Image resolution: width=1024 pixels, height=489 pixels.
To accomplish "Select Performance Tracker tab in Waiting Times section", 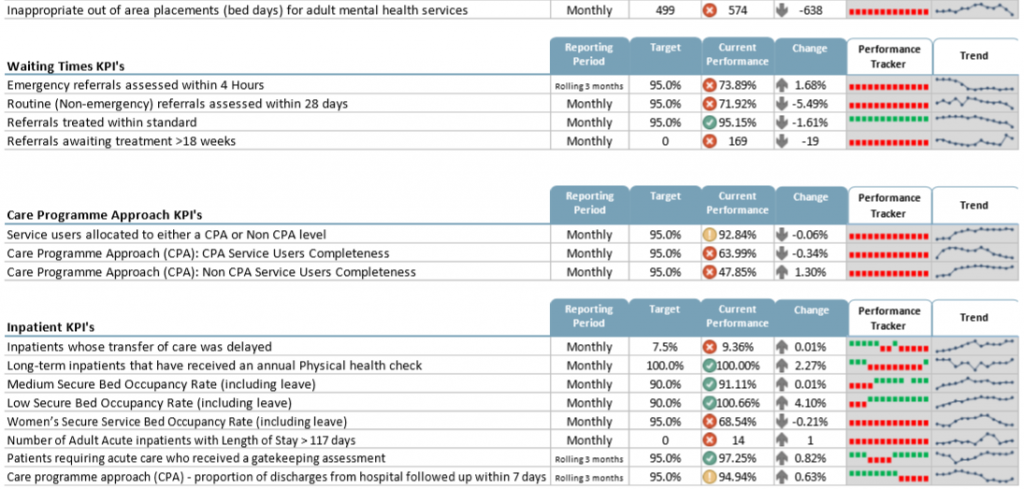I will tap(889, 56).
